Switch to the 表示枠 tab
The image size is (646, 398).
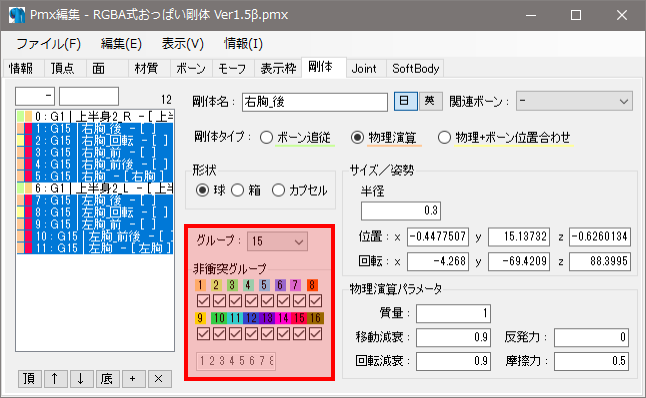pos(279,68)
